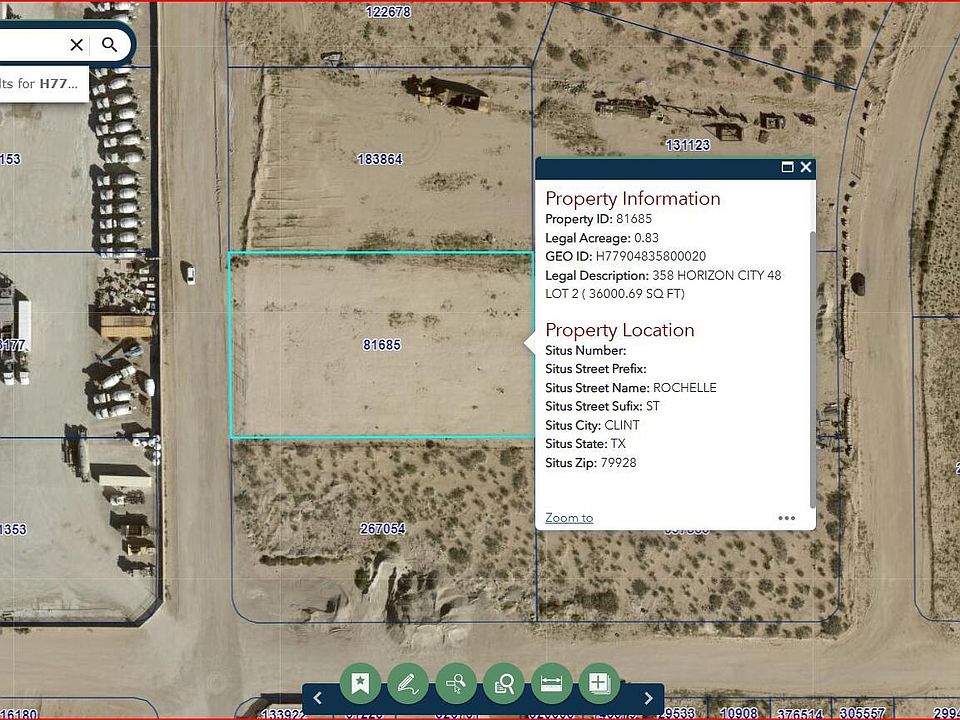The height and width of the screenshot is (720, 960).
Task: Click the Property Information heading
Action: 632,198
